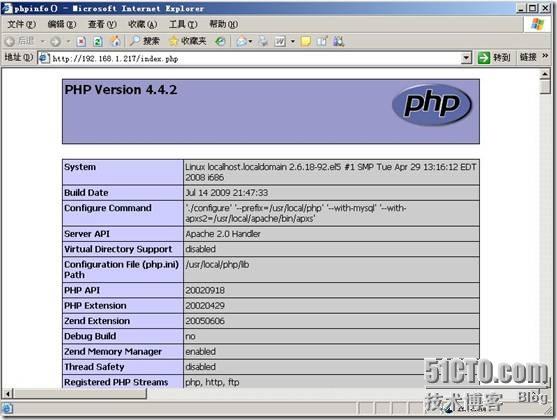Screen dimensions: 557x420
Task: Click the vertical scrollbar thumb
Action: 545,87
